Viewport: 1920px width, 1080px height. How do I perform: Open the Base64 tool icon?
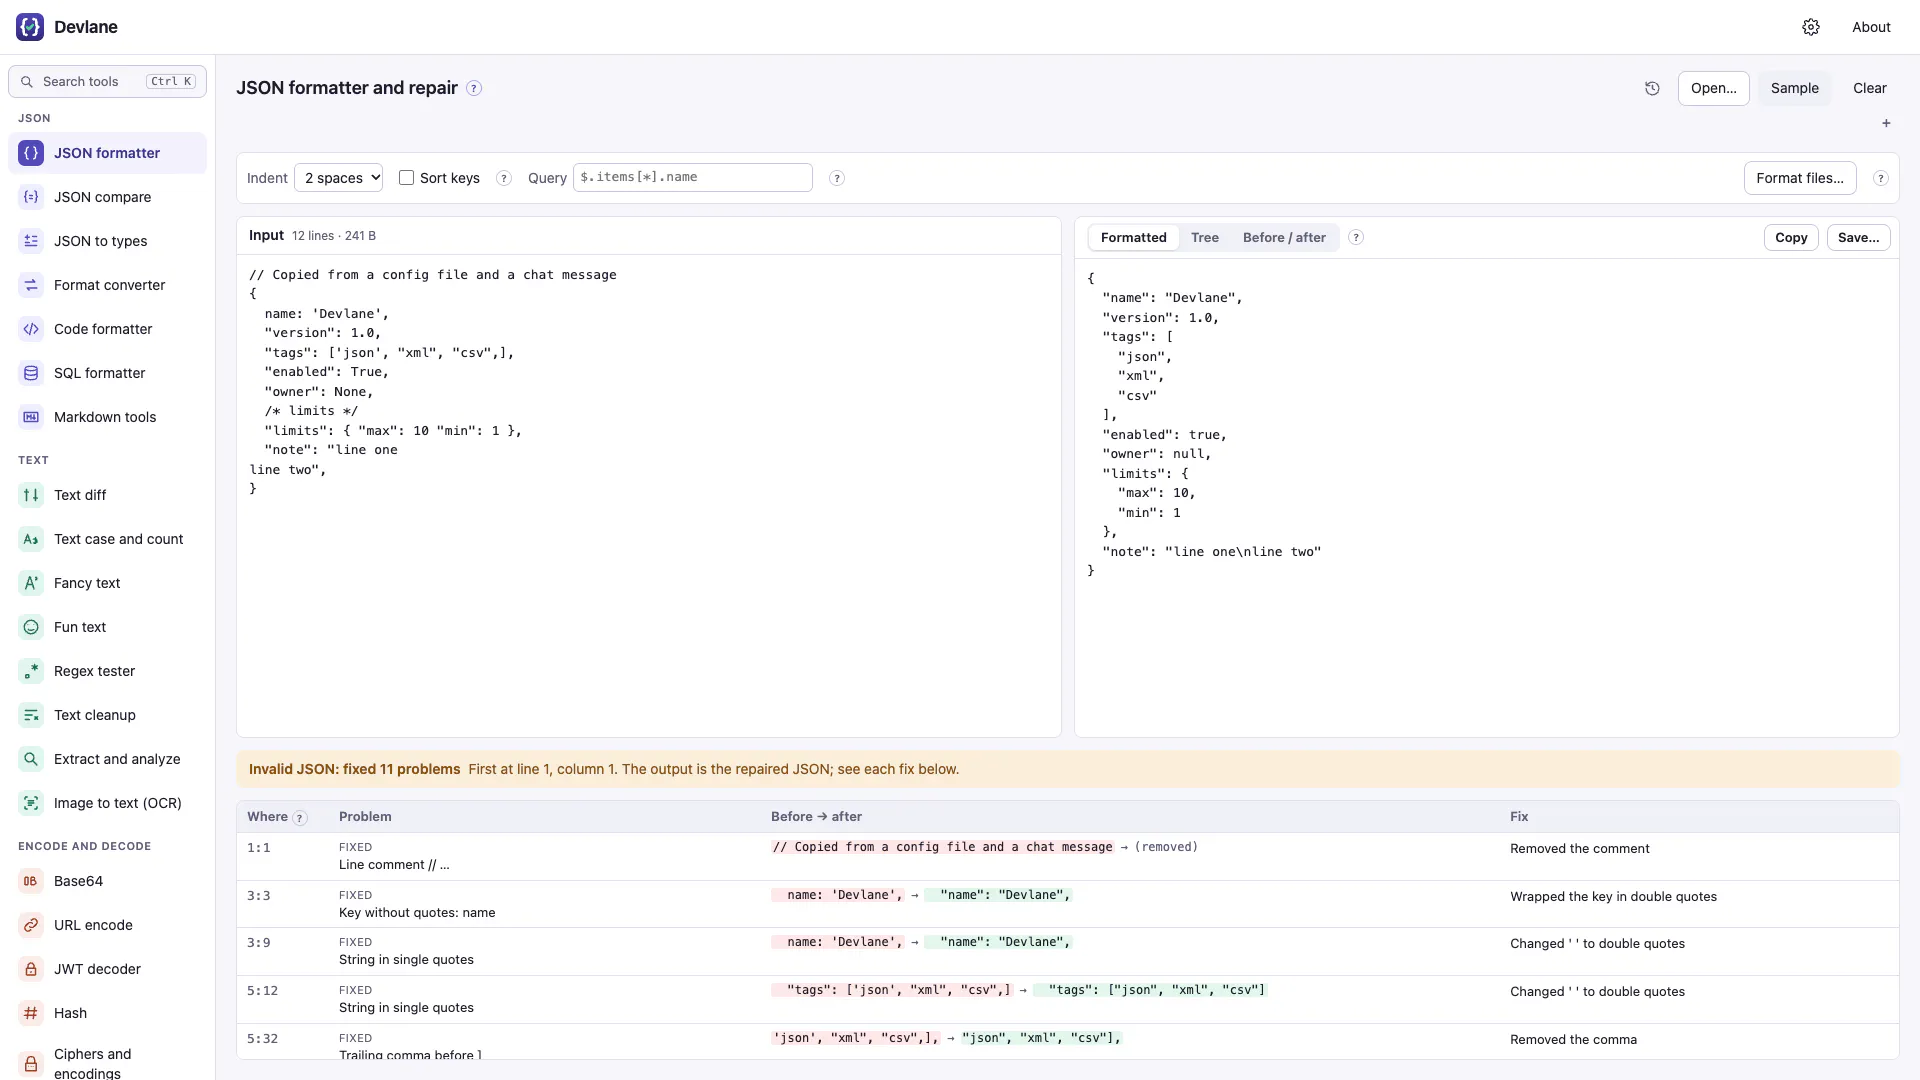[x=31, y=881]
